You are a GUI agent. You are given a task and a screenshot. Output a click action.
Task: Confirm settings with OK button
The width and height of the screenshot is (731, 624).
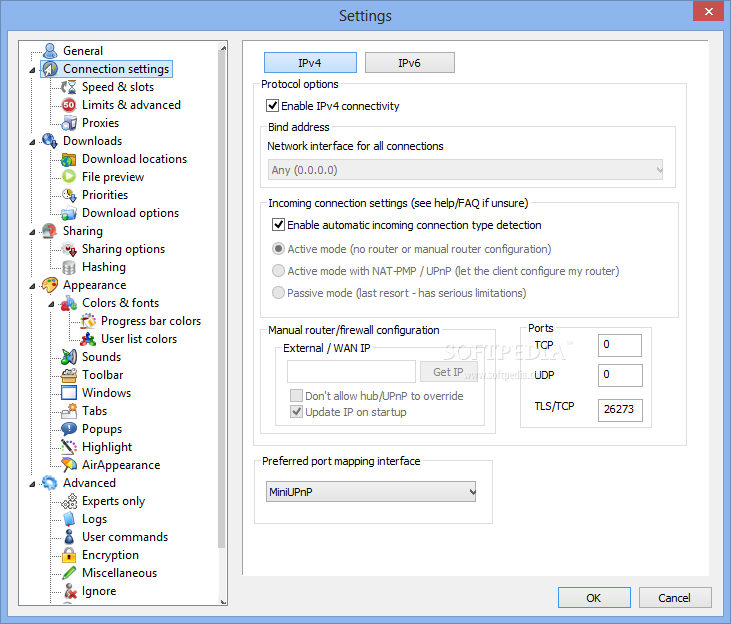pyautogui.click(x=594, y=598)
